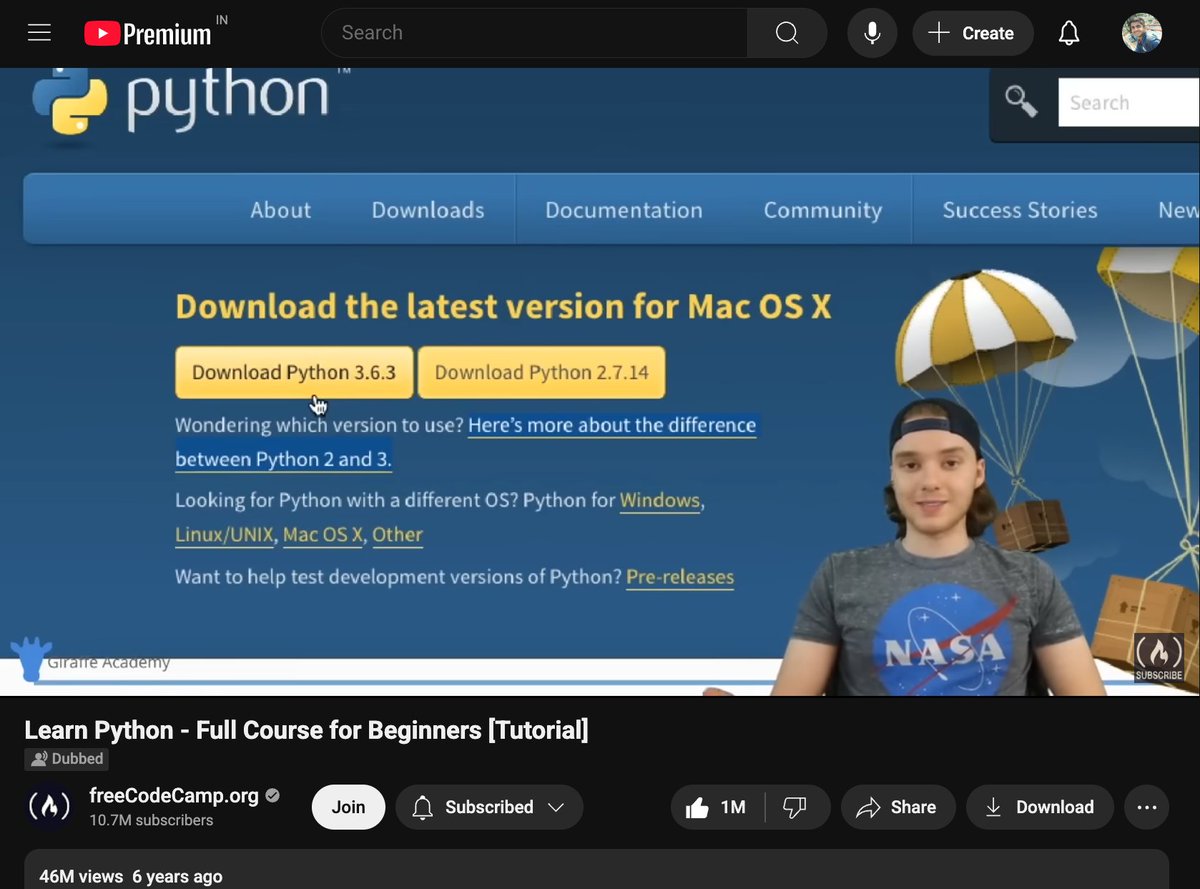The width and height of the screenshot is (1200, 889).
Task: Like the video (1M thumbs up)
Action: (717, 807)
